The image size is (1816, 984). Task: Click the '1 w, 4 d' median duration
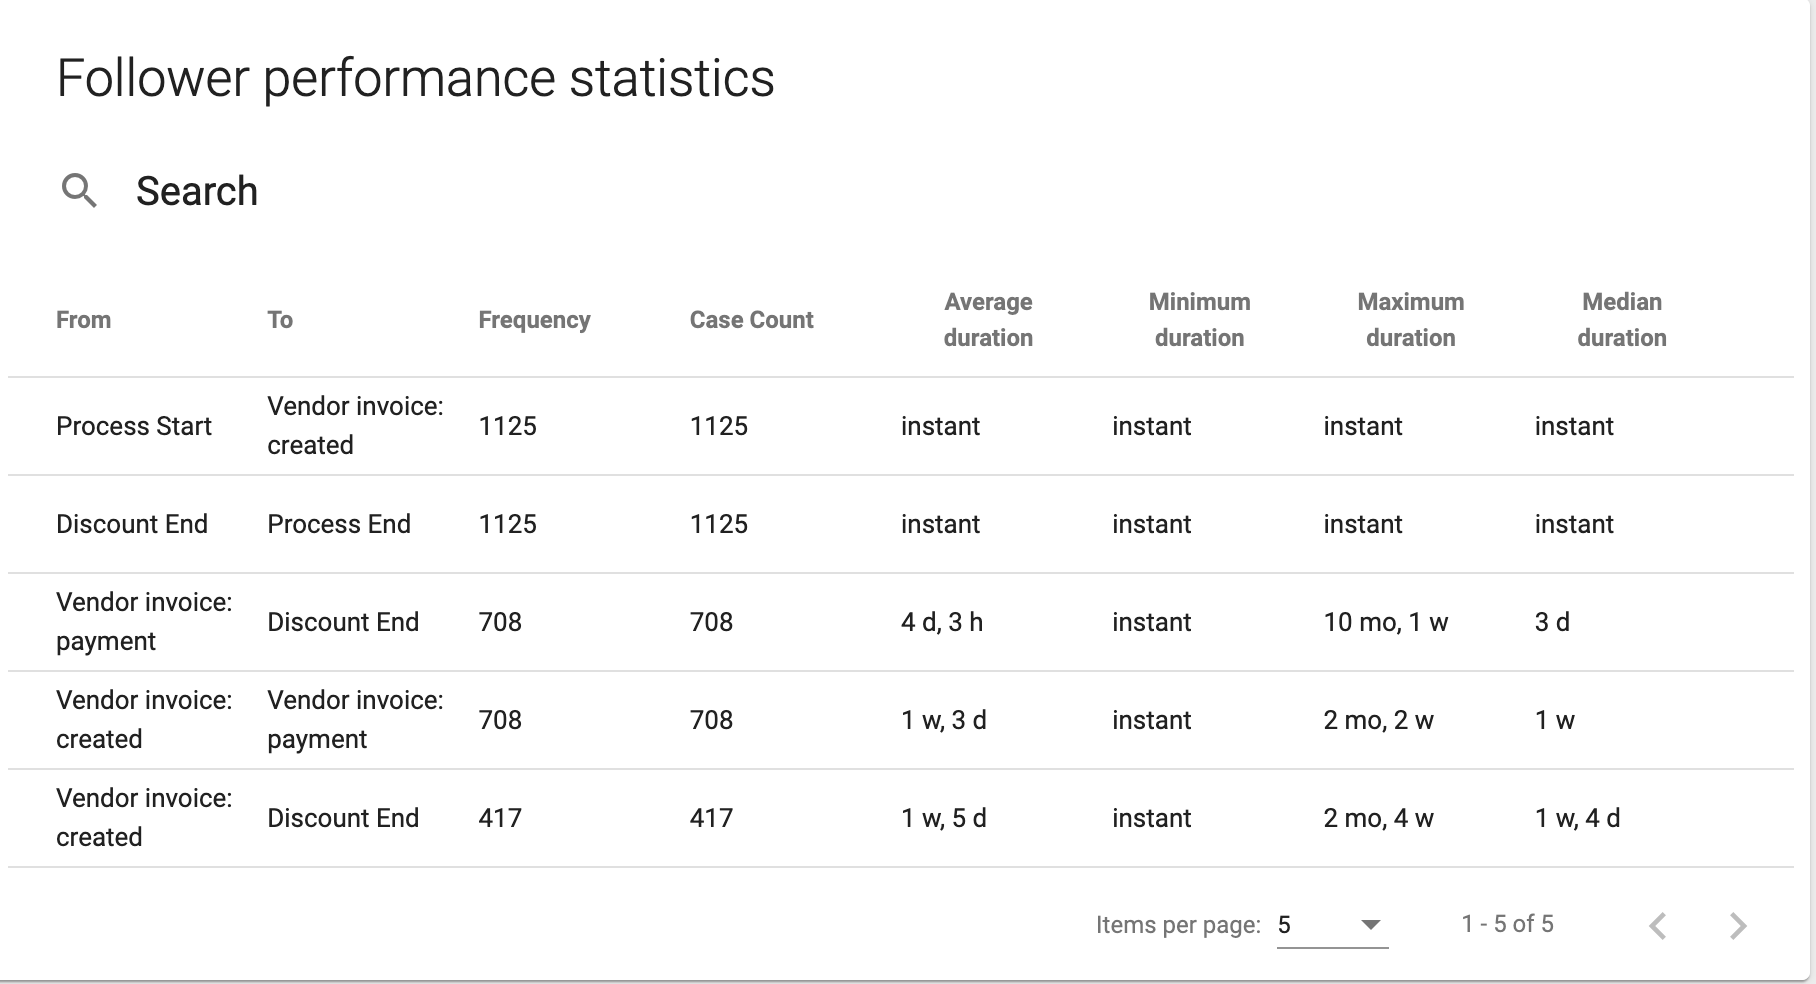[x=1578, y=818]
